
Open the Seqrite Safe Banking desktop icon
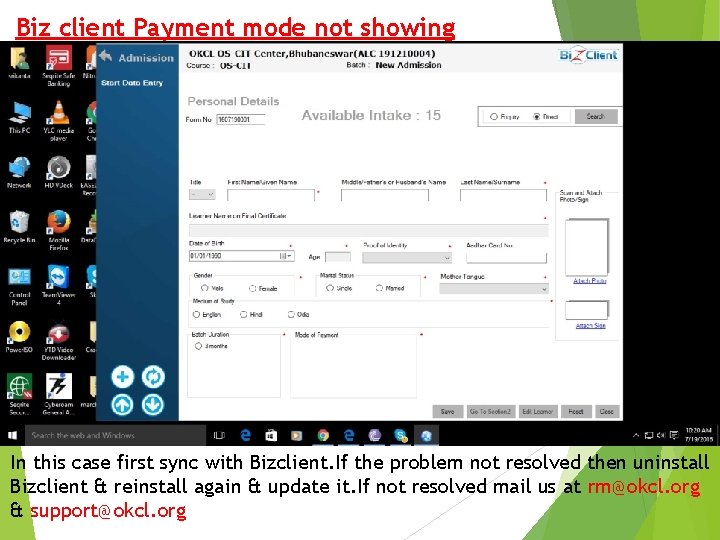(59, 66)
